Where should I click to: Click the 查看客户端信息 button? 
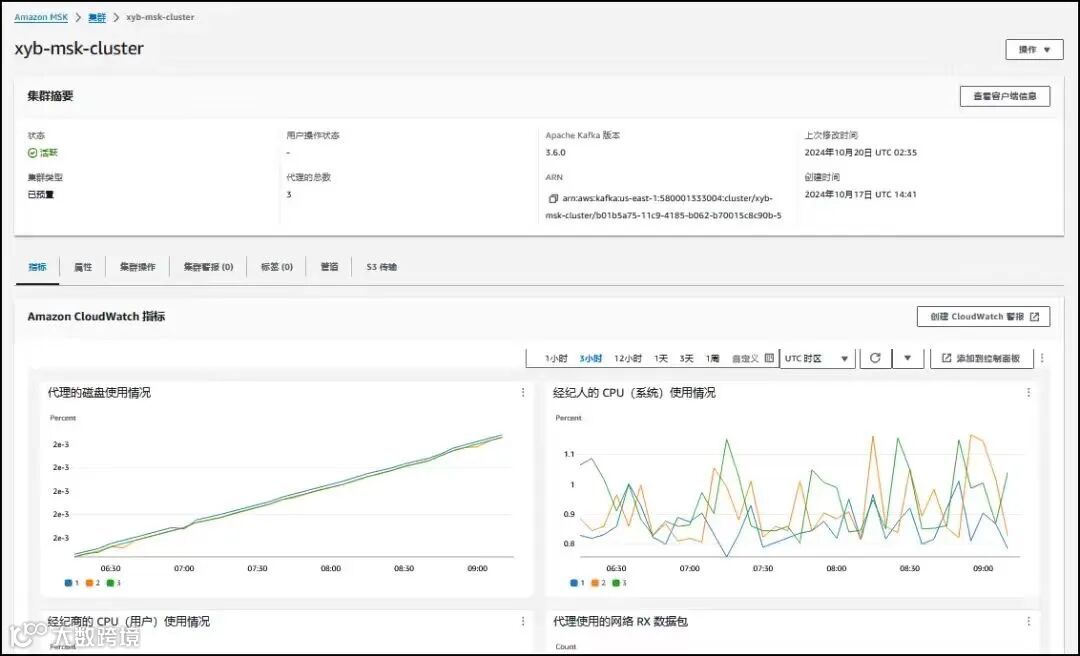[x=1004, y=96]
